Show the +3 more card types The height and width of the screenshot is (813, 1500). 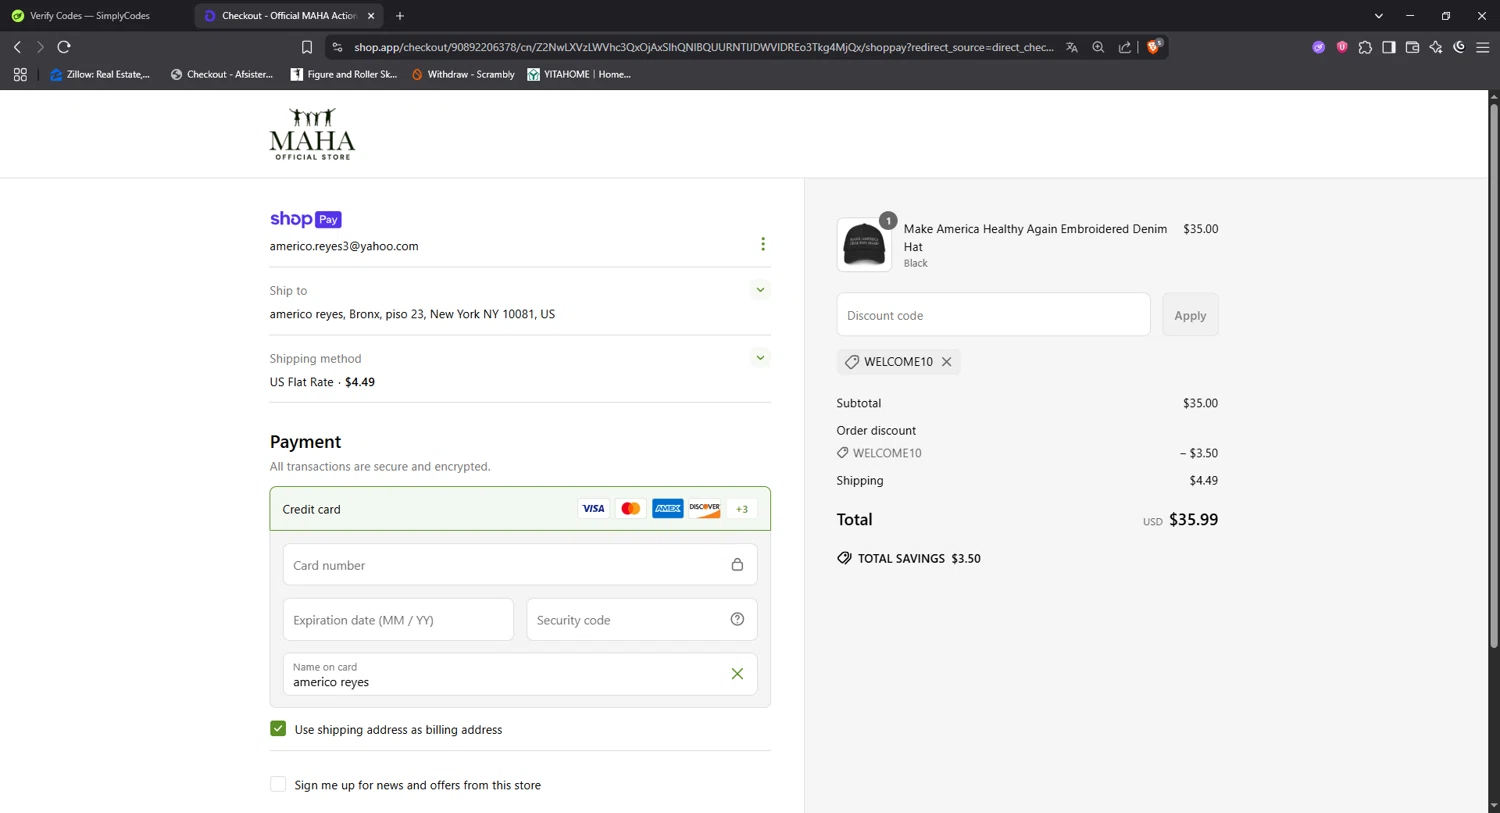pyautogui.click(x=742, y=509)
